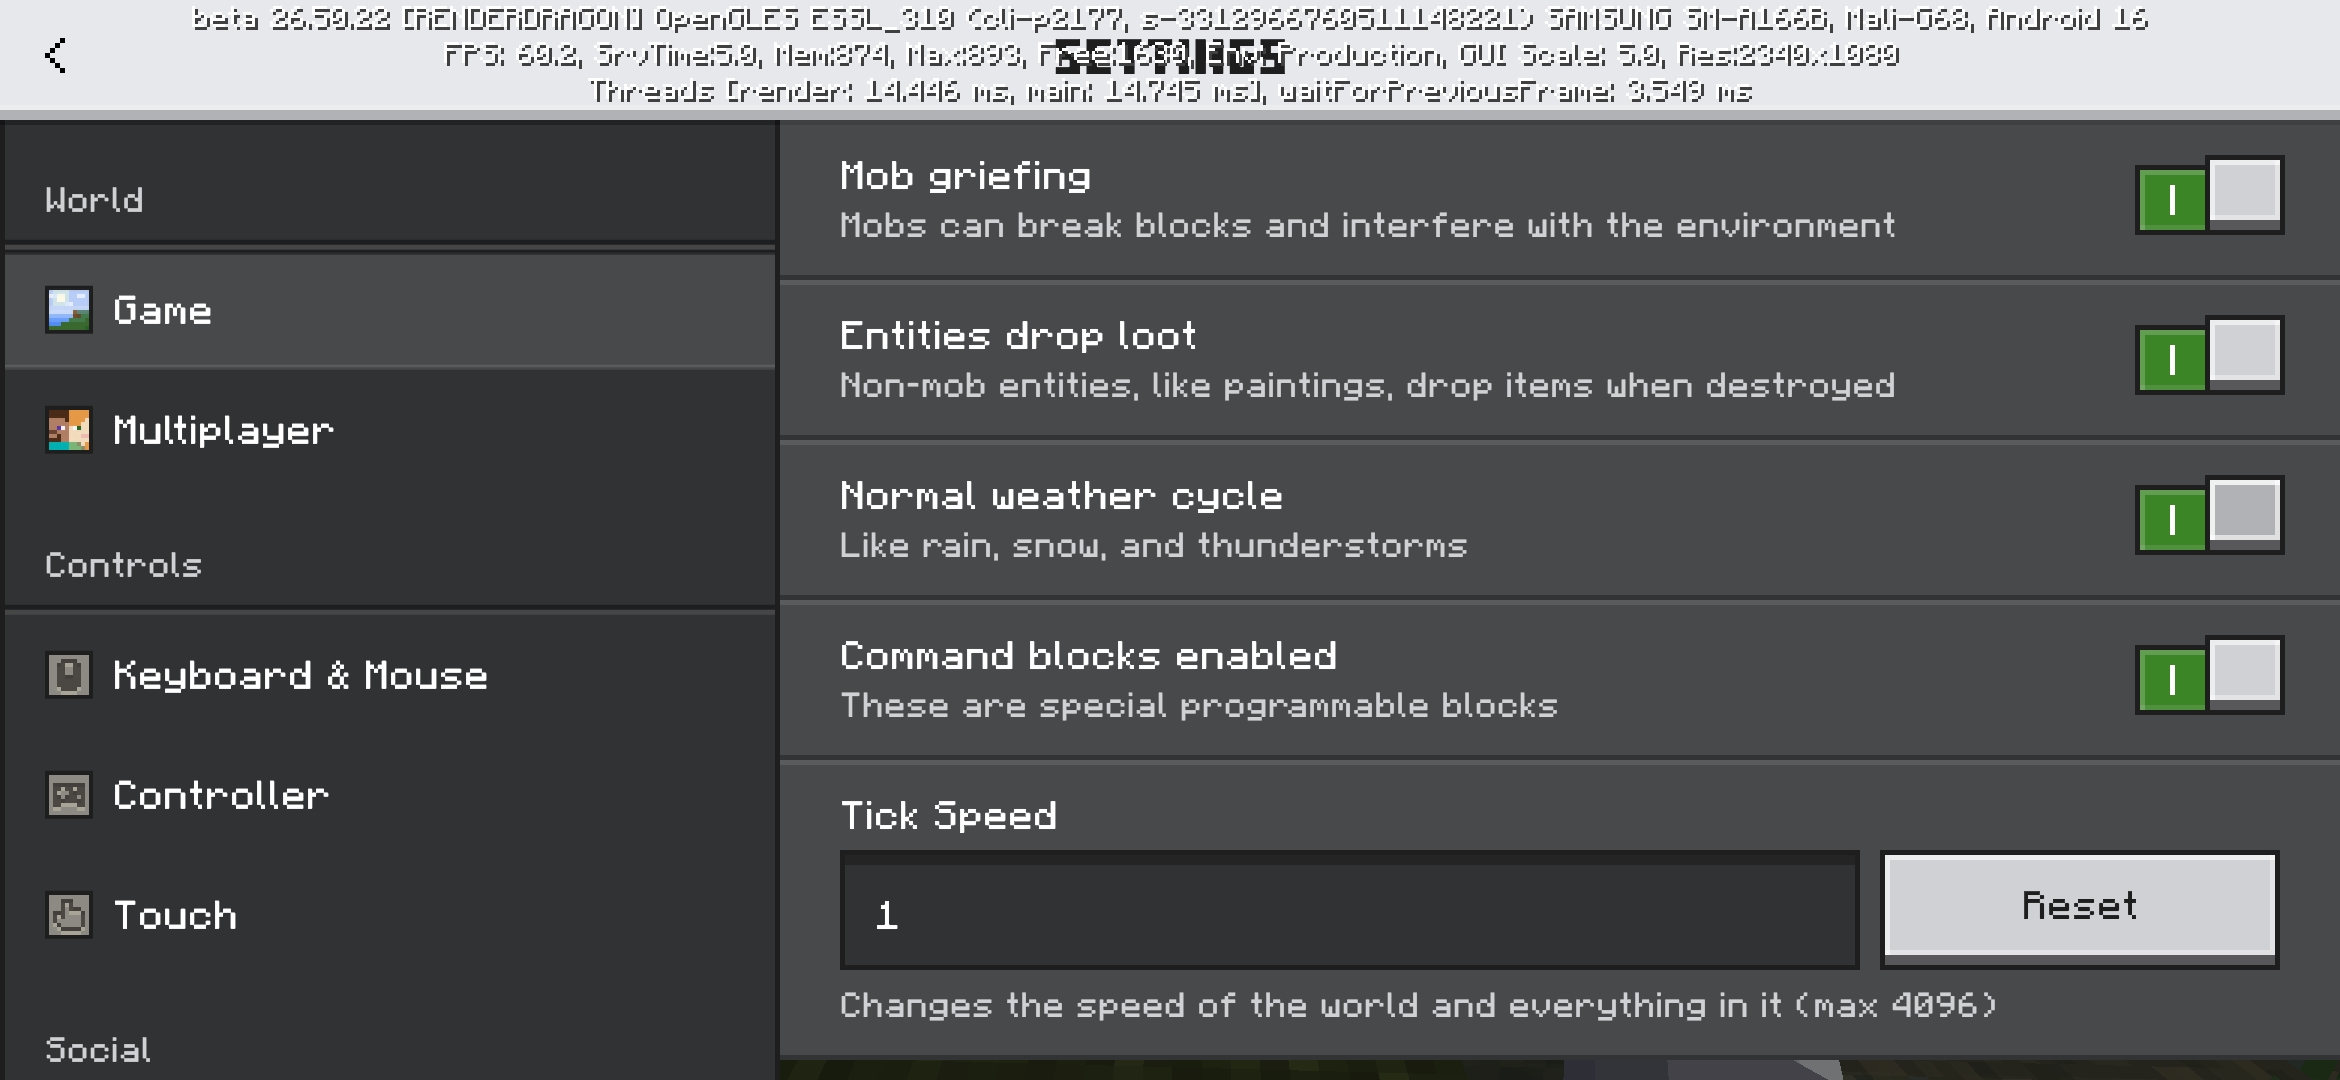Viewport: 2340px width, 1080px height.
Task: Click the Command blocks enabled label
Action: [1088, 656]
